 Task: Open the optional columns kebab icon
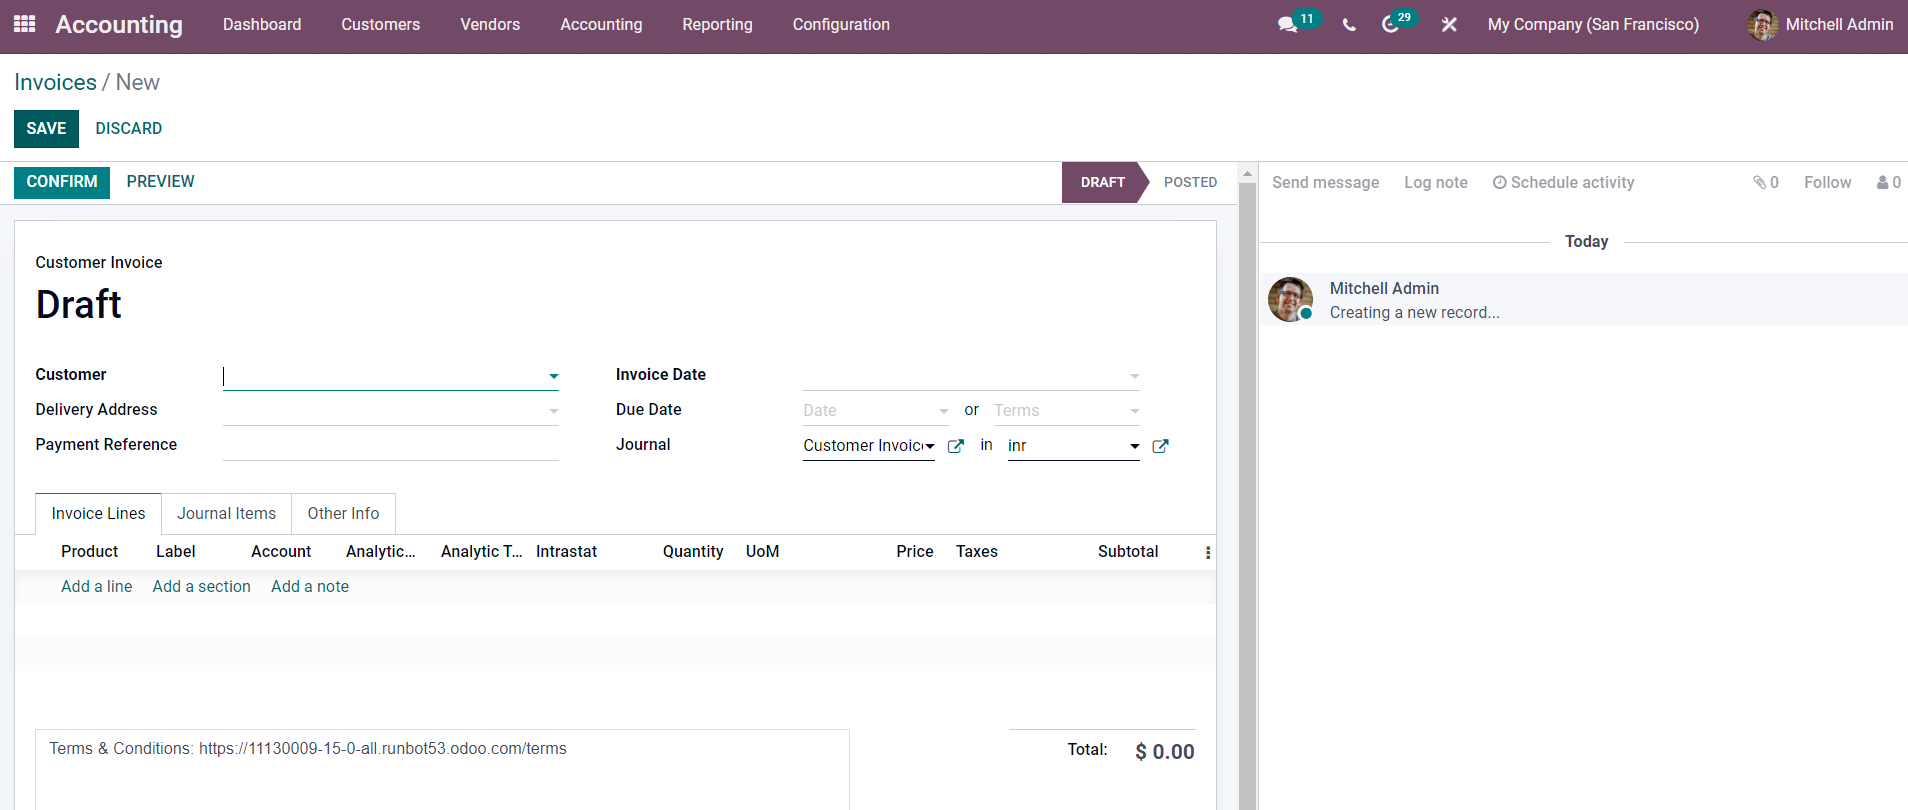click(1208, 552)
